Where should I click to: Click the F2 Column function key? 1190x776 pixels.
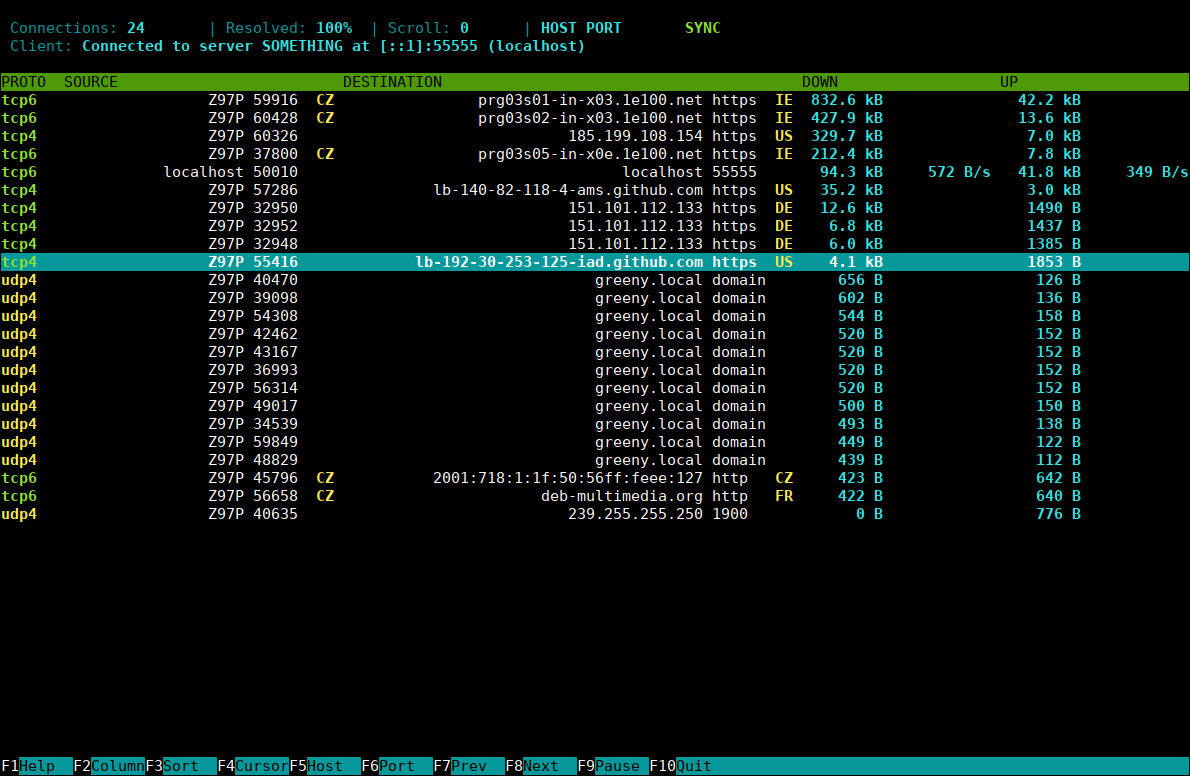click(x=109, y=766)
